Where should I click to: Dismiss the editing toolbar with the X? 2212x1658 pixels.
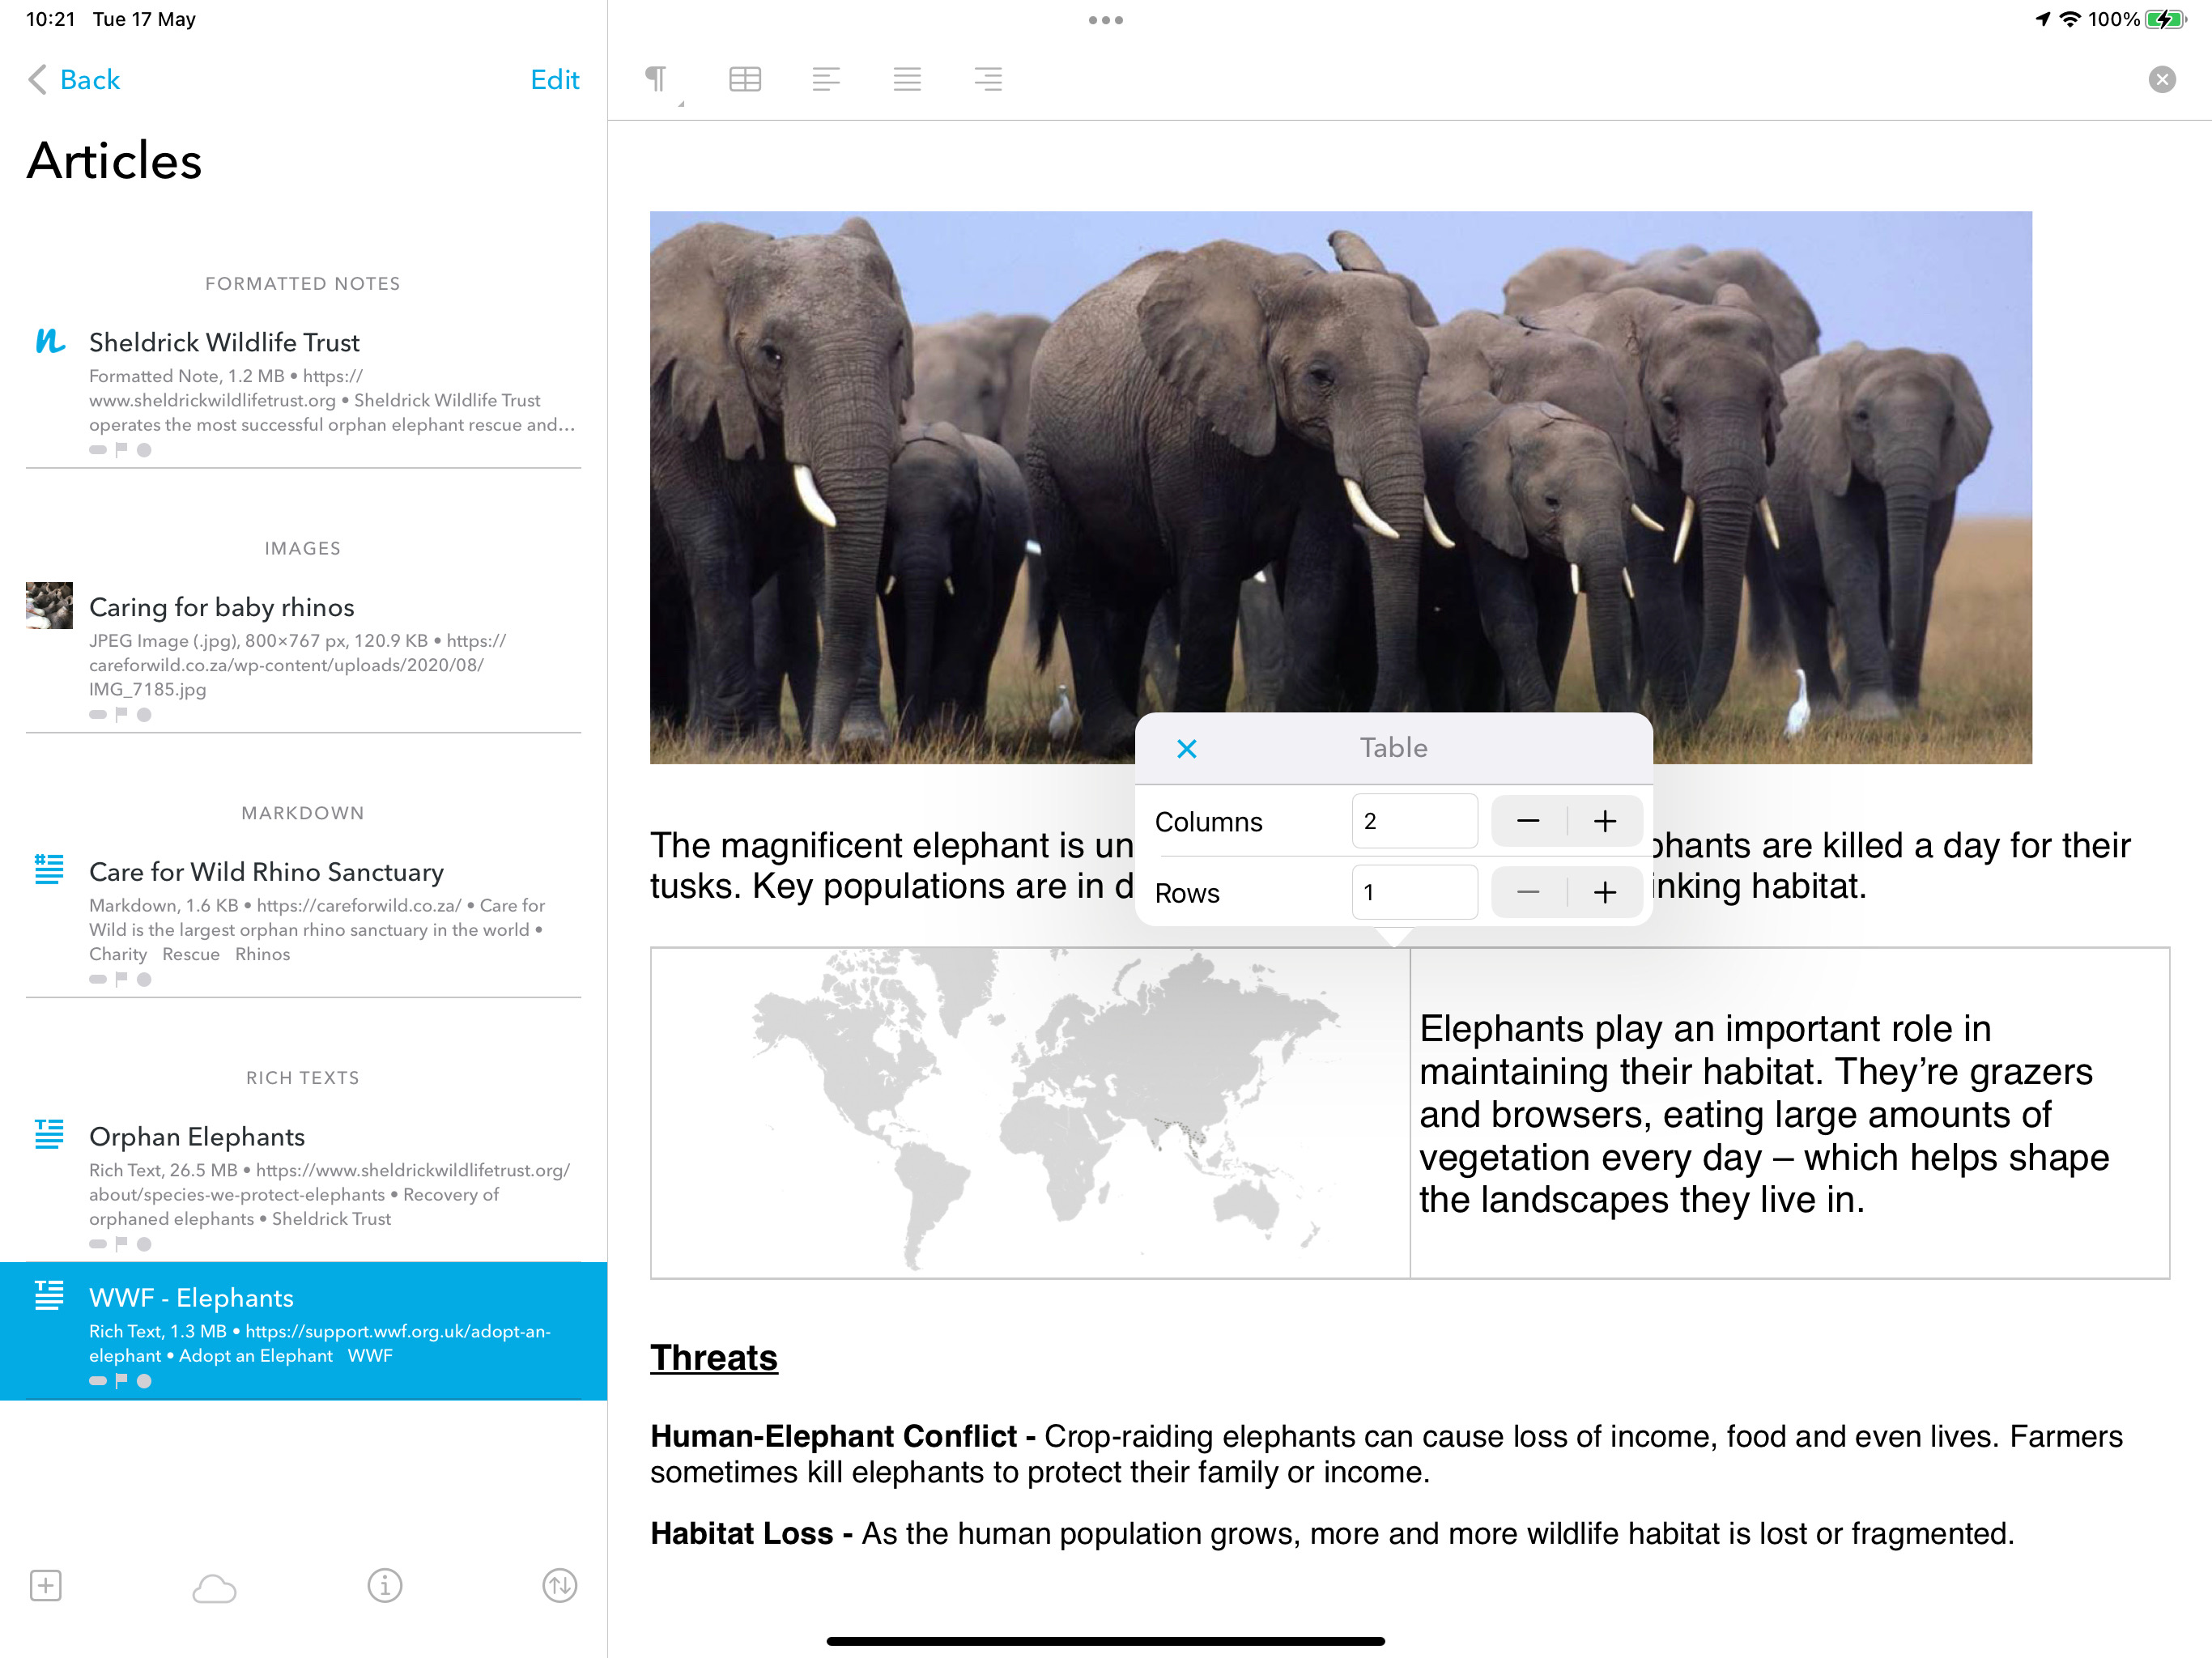click(x=2162, y=79)
